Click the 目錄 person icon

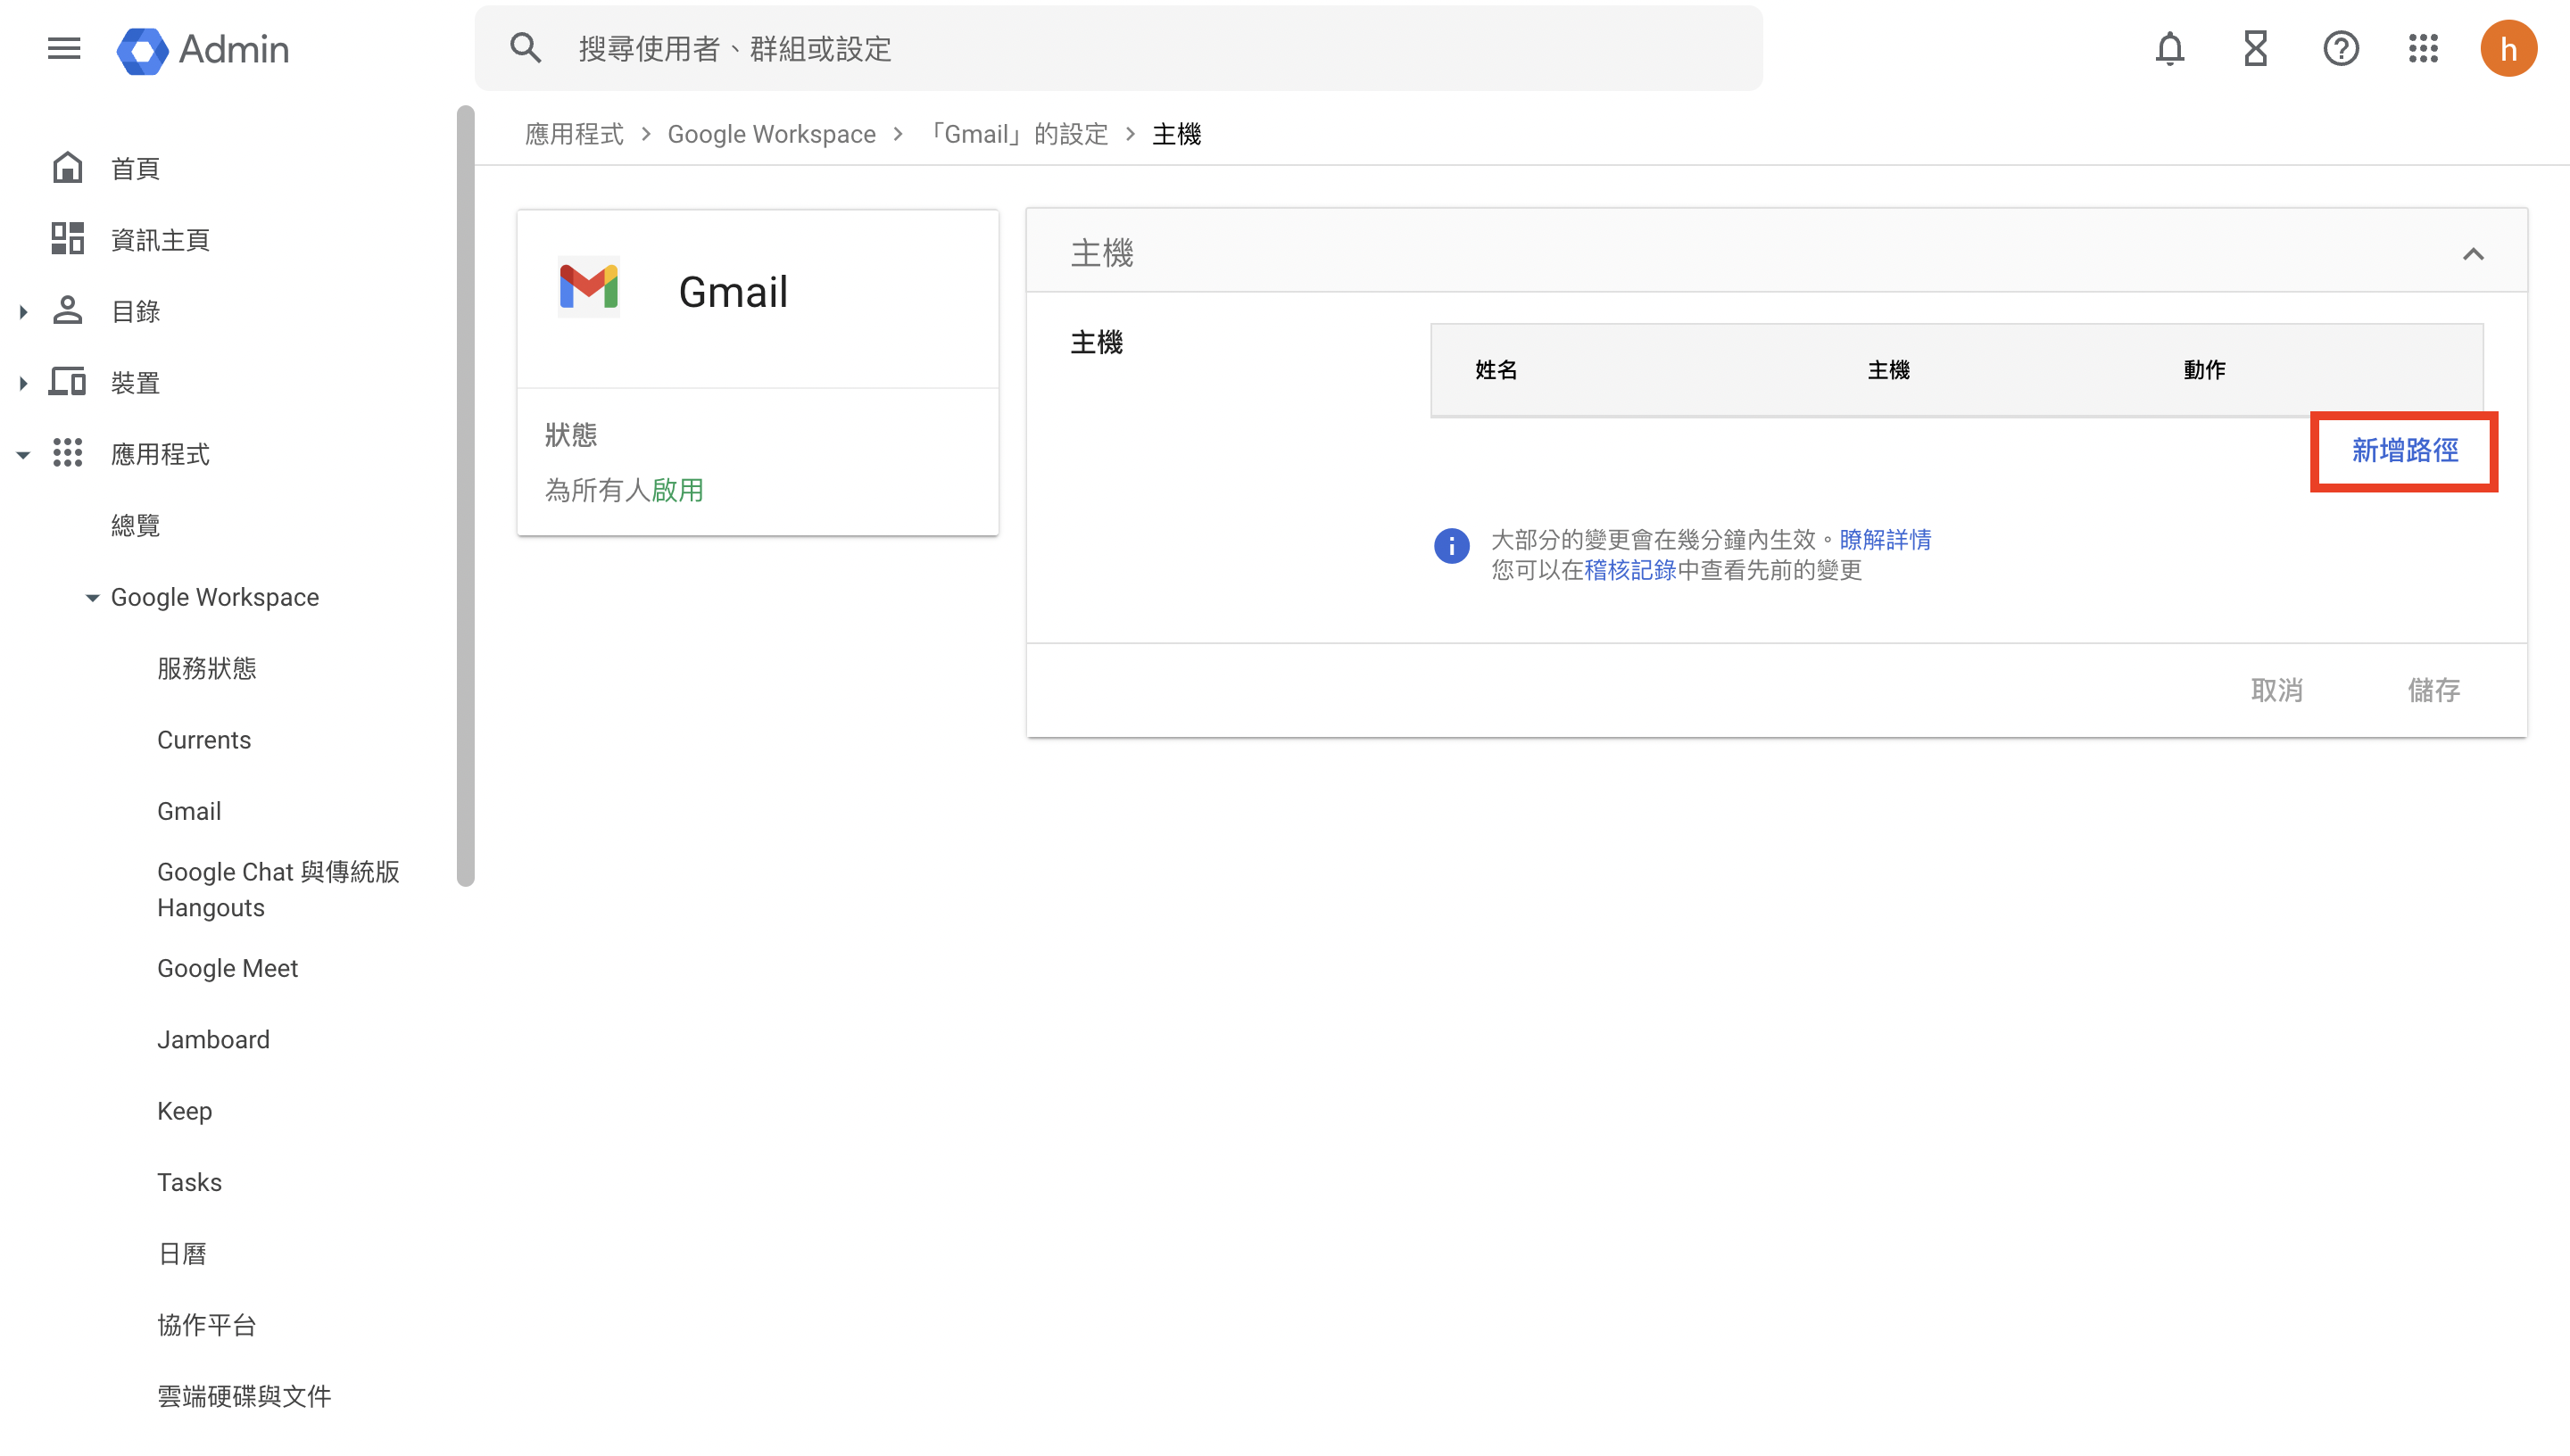(67, 310)
